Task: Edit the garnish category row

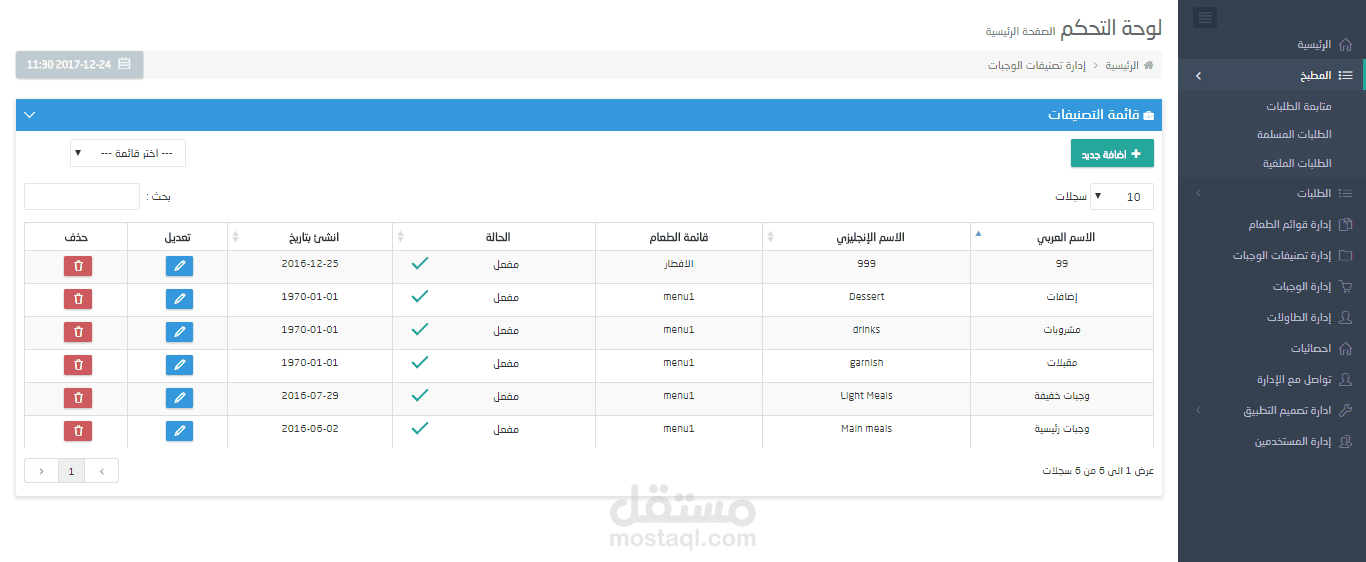Action: point(179,365)
